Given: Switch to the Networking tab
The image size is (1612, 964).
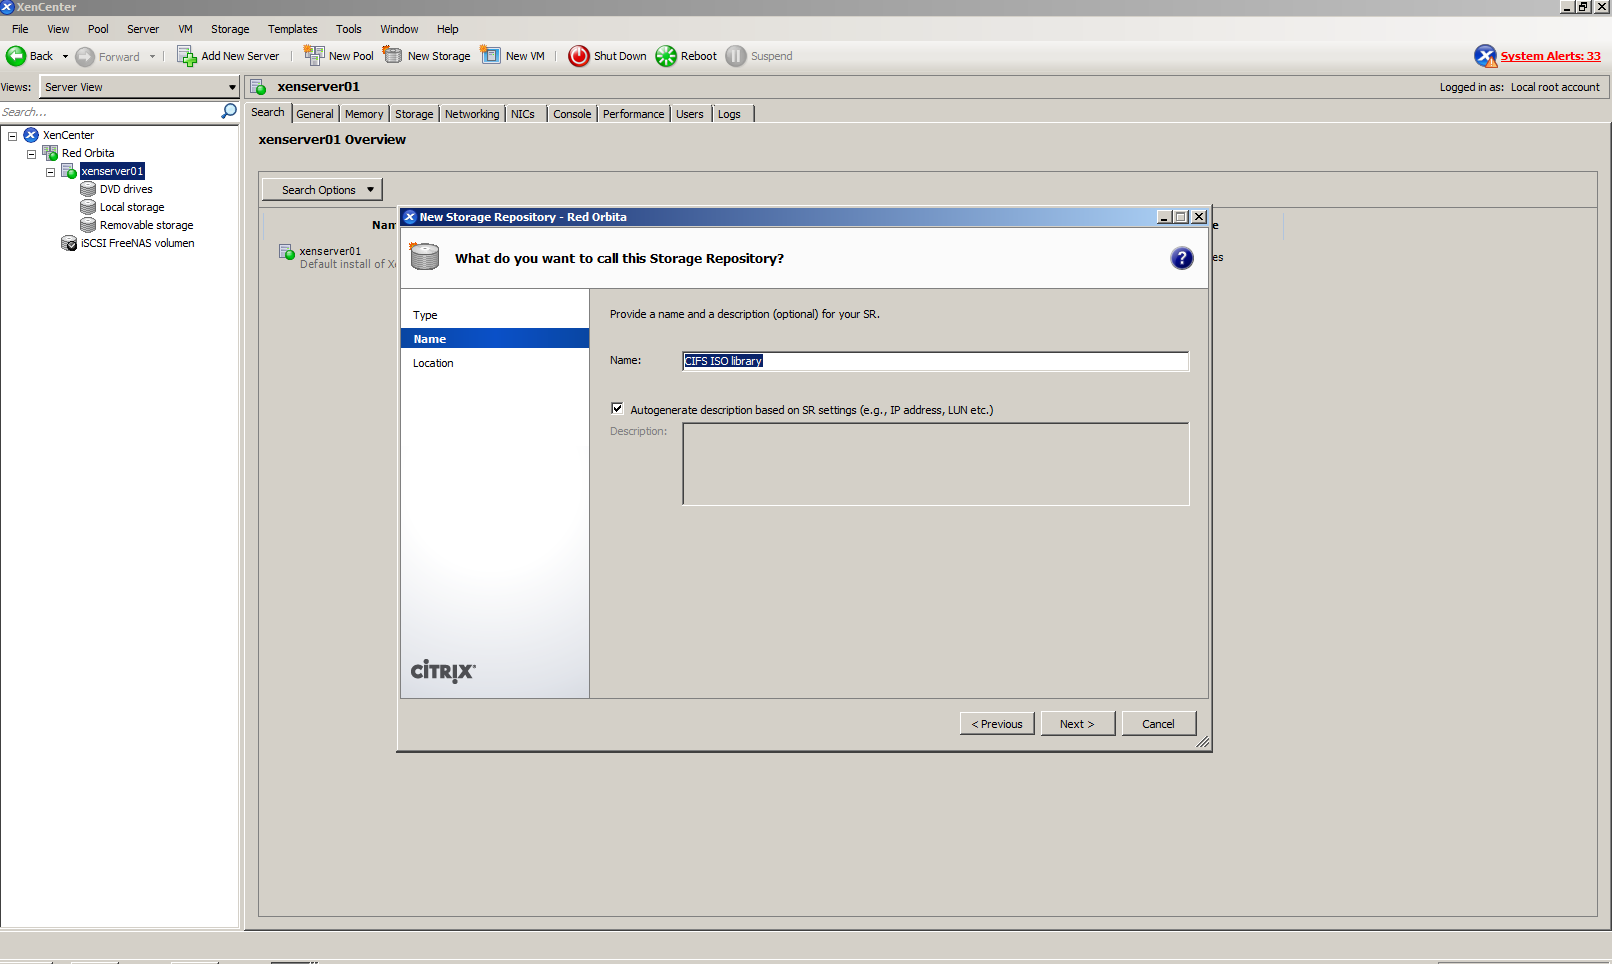Looking at the screenshot, I should [471, 114].
